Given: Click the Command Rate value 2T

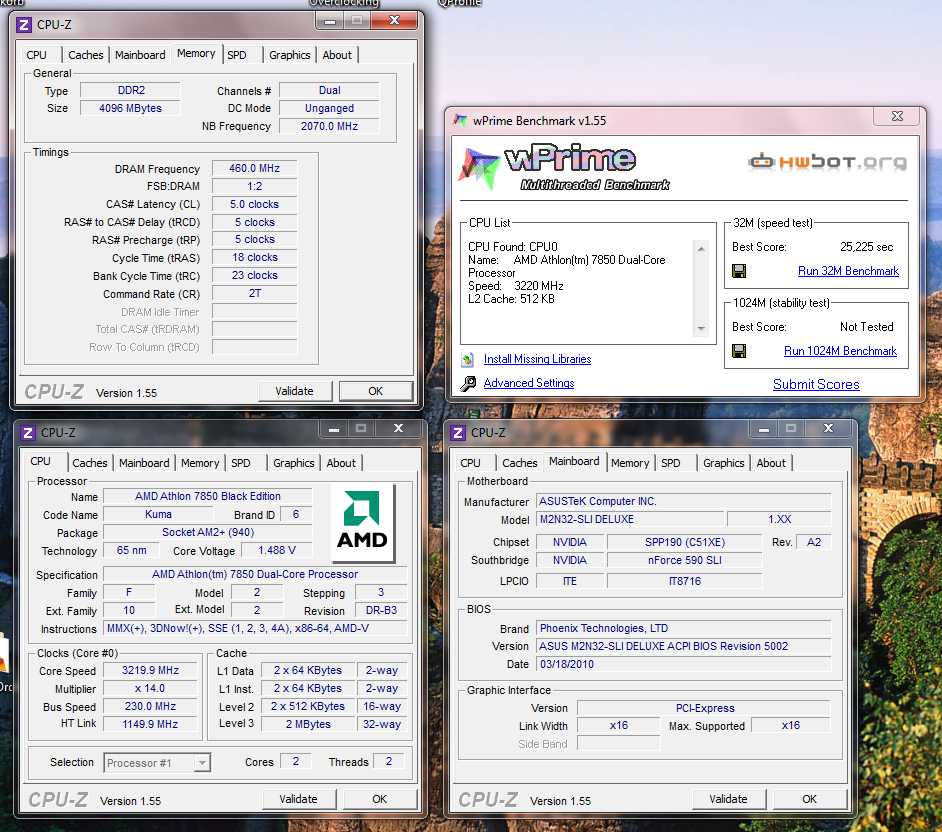Looking at the screenshot, I should click(x=255, y=293).
